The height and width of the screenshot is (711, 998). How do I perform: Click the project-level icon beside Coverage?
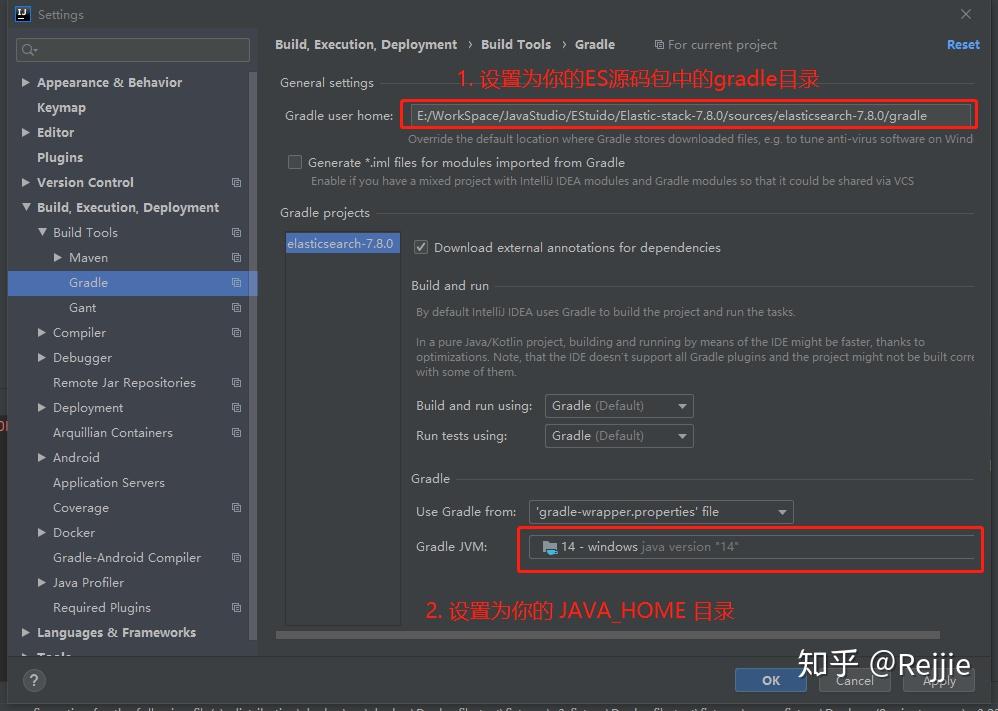236,508
